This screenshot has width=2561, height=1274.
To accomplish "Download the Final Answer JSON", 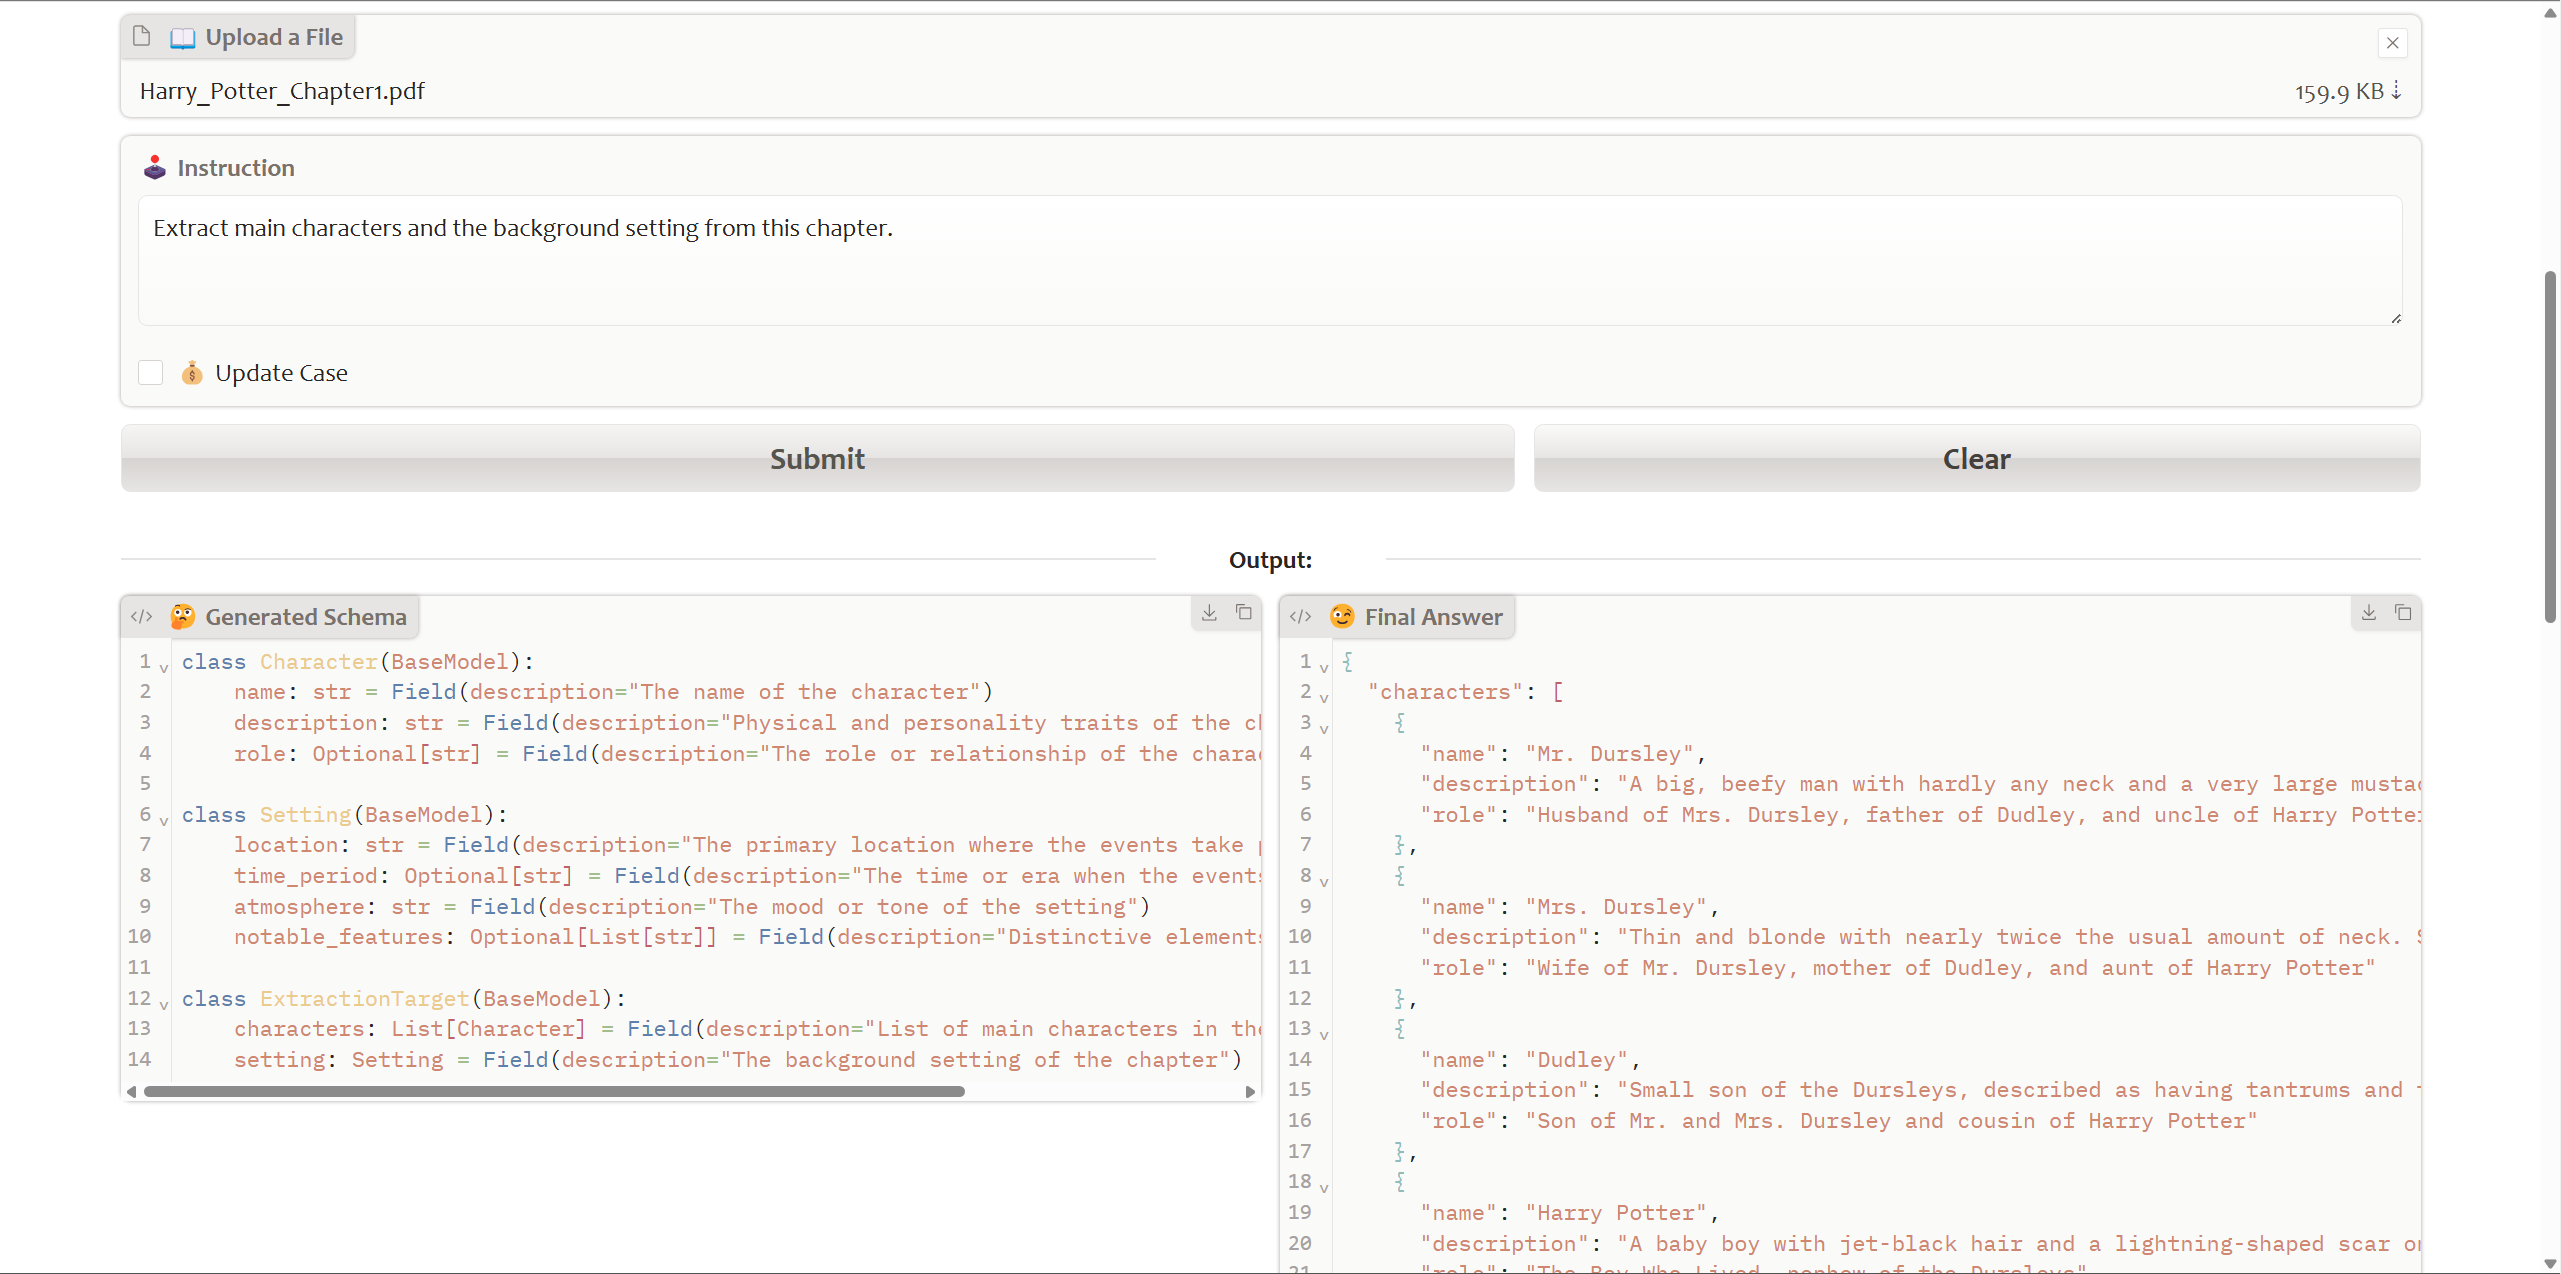I will pos(2368,612).
